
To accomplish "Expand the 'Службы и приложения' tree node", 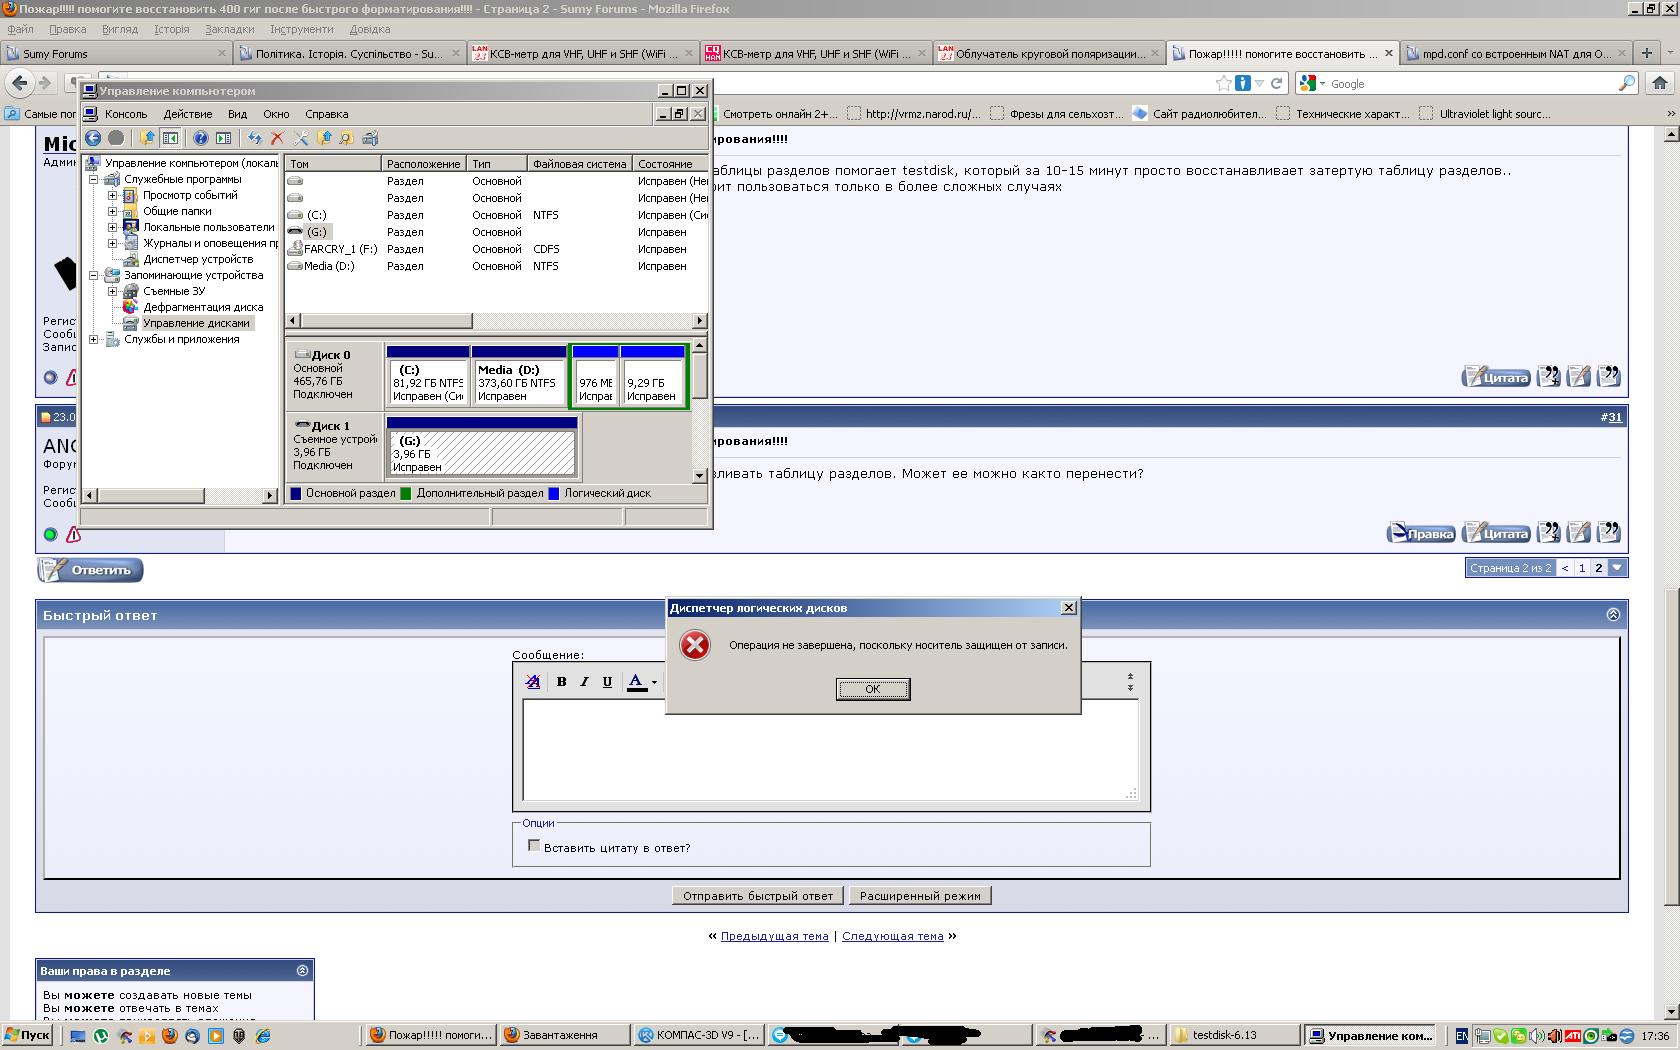I will 94,339.
